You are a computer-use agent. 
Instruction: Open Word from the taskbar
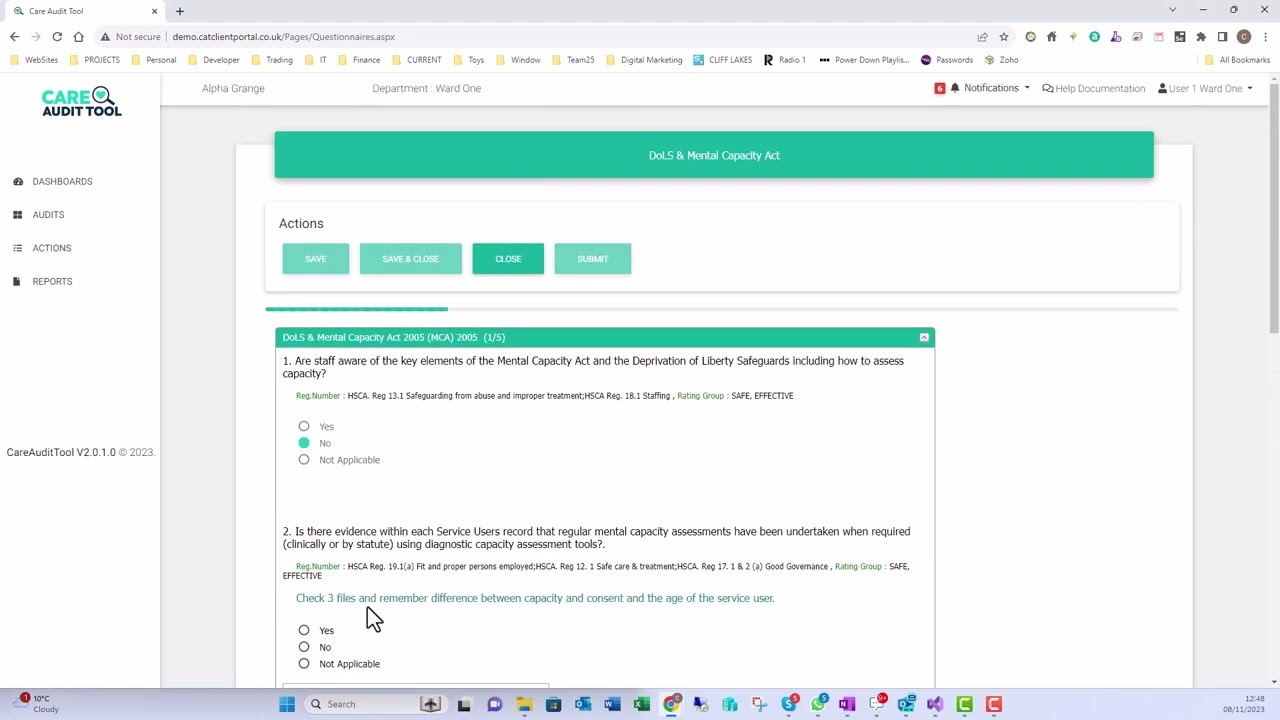click(612, 704)
